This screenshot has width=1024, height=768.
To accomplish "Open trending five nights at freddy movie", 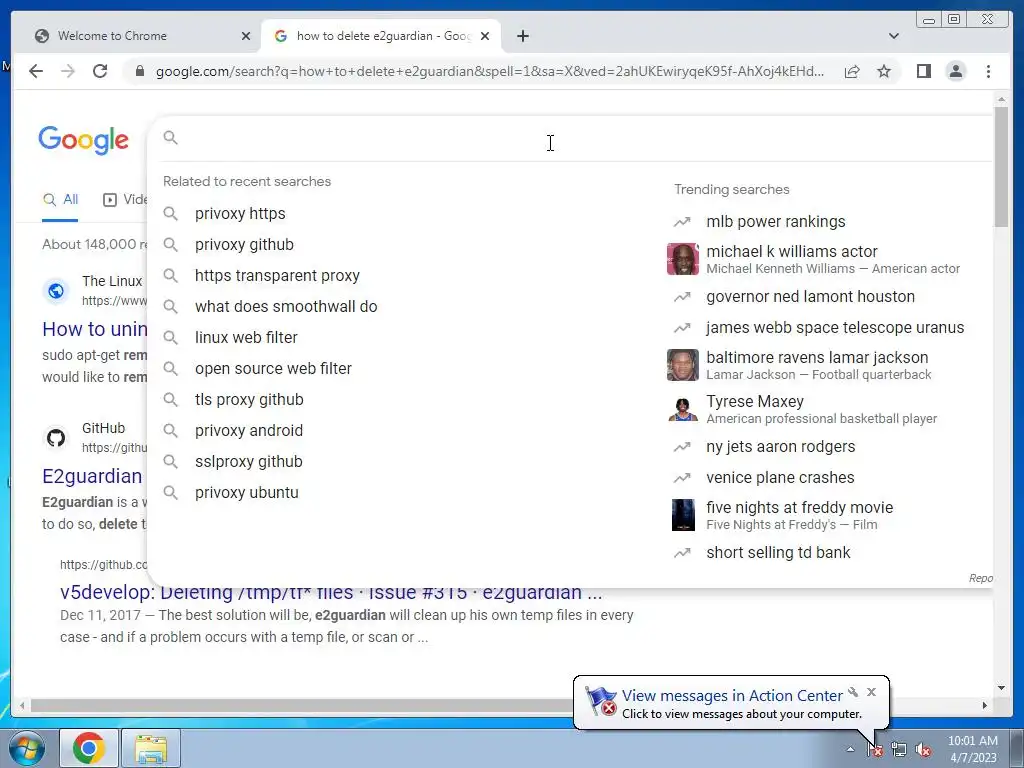I will click(x=799, y=507).
